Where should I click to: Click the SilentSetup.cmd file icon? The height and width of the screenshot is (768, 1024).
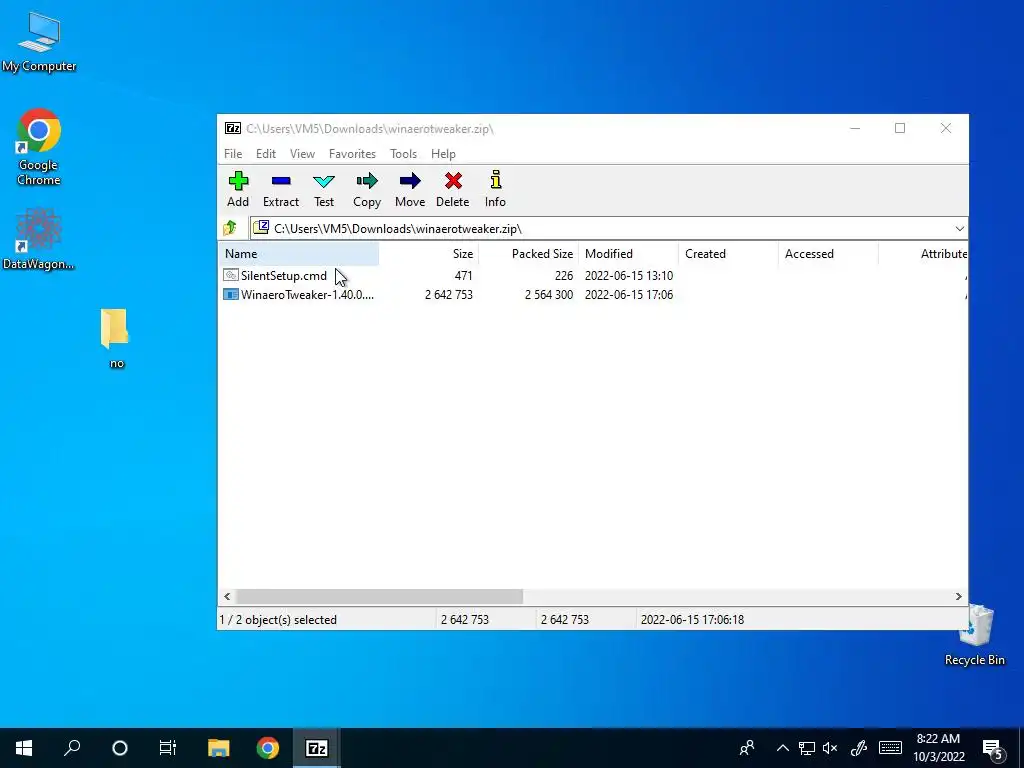coord(231,276)
